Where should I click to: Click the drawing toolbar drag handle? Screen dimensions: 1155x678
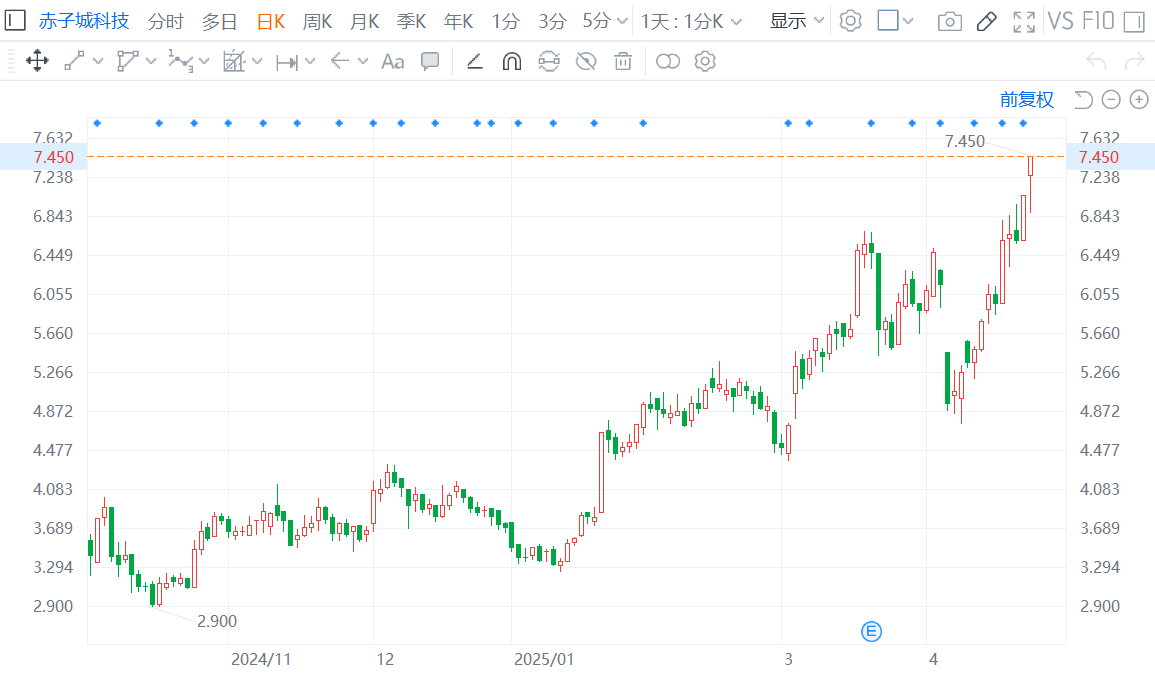pyautogui.click(x=11, y=61)
